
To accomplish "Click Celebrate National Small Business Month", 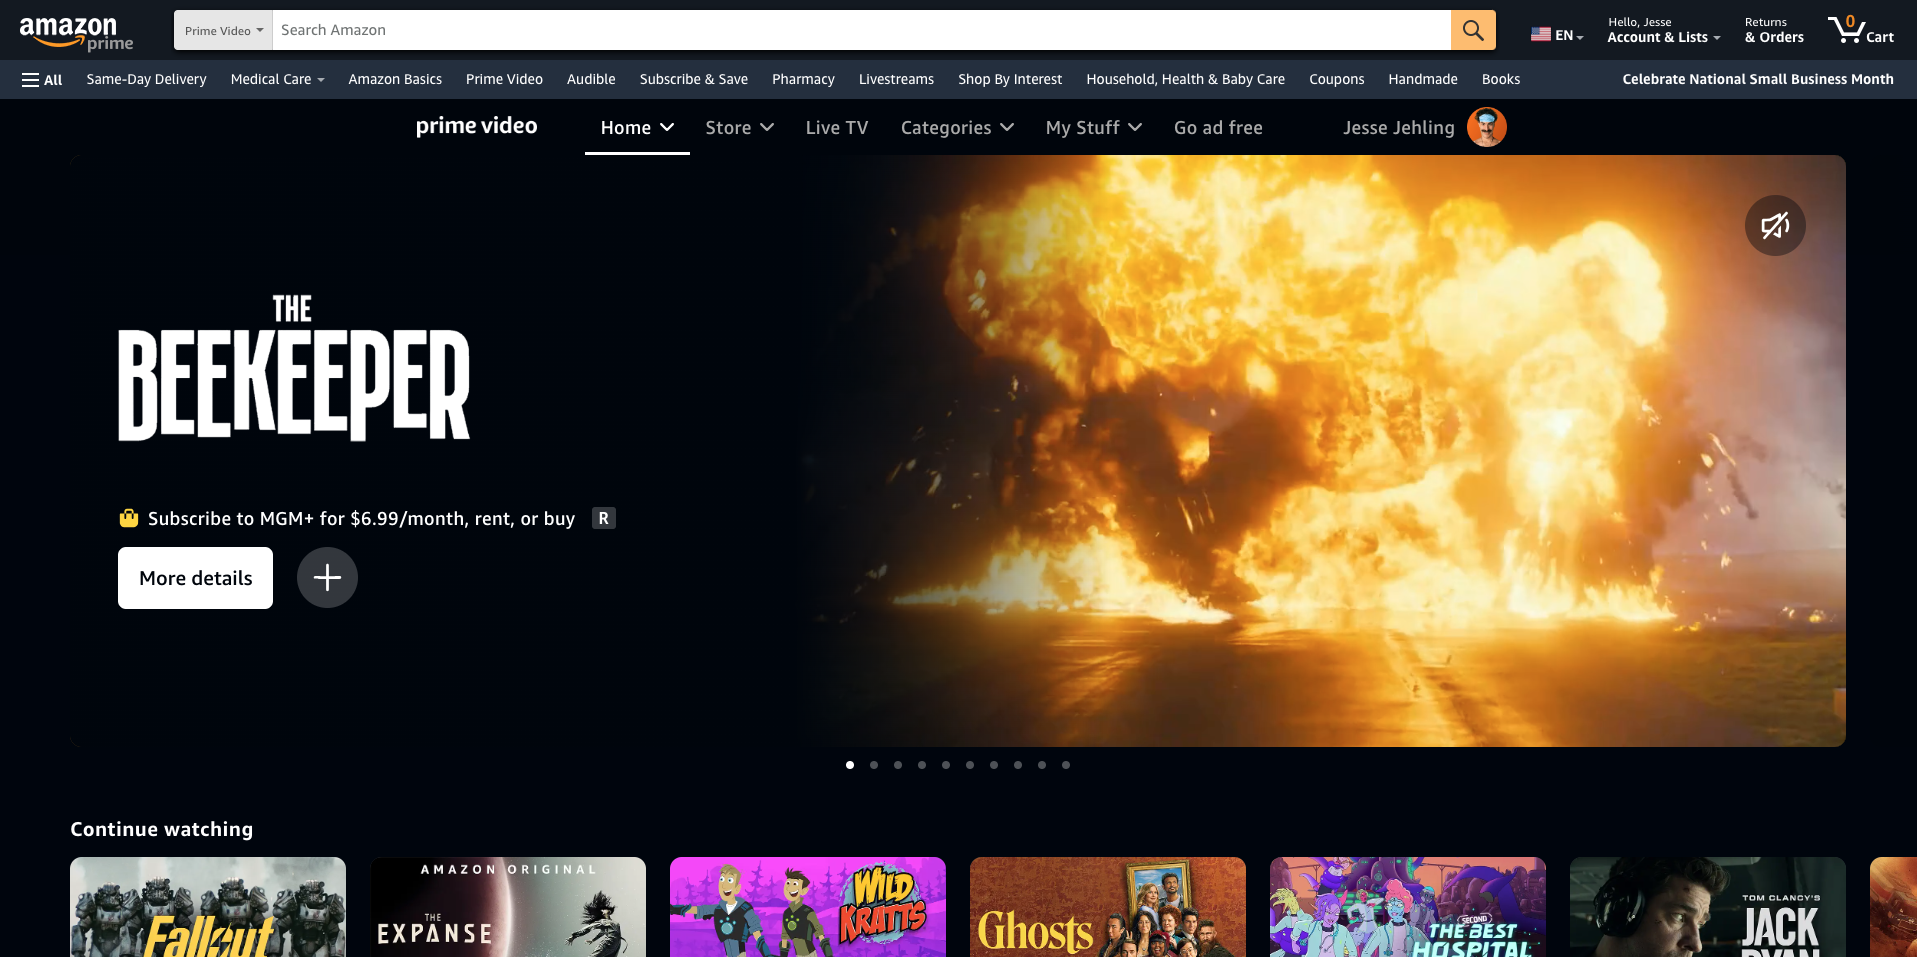I will tap(1757, 80).
